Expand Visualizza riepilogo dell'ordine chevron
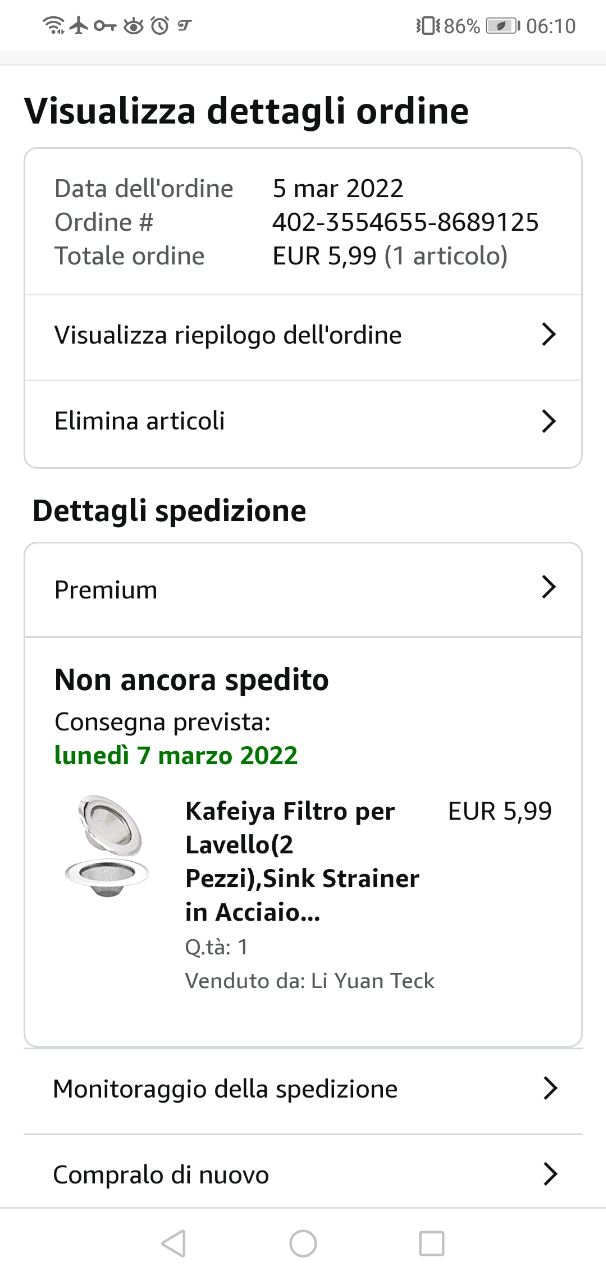This screenshot has height=1280, width=606. pos(548,335)
